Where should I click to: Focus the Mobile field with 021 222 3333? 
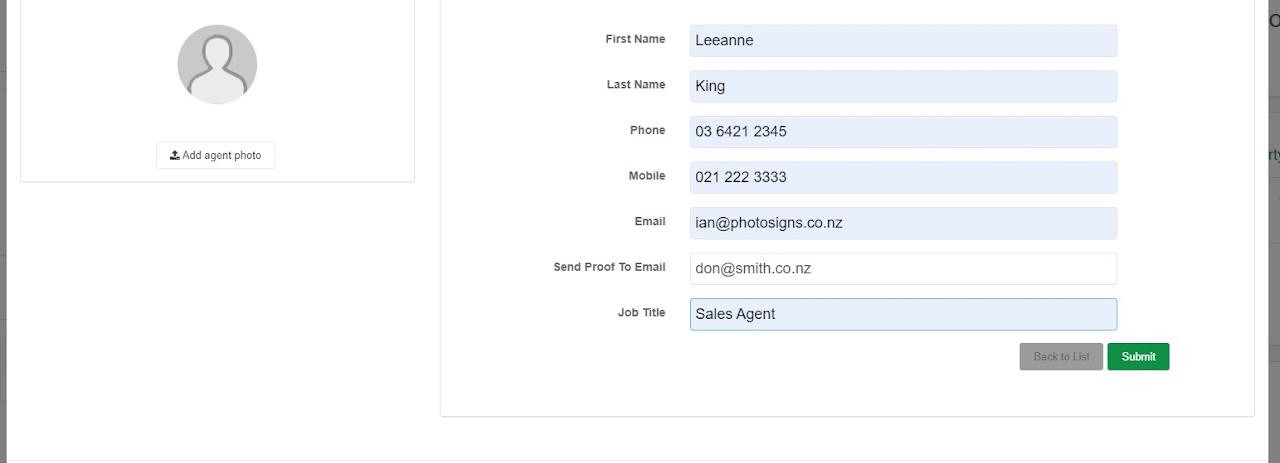(903, 177)
